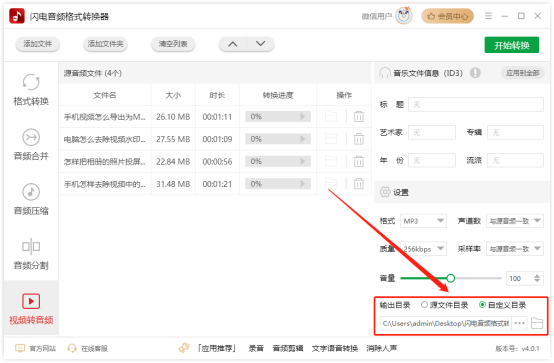Click 添加文件 button
This screenshot has height=363, width=554.
coord(37,44)
